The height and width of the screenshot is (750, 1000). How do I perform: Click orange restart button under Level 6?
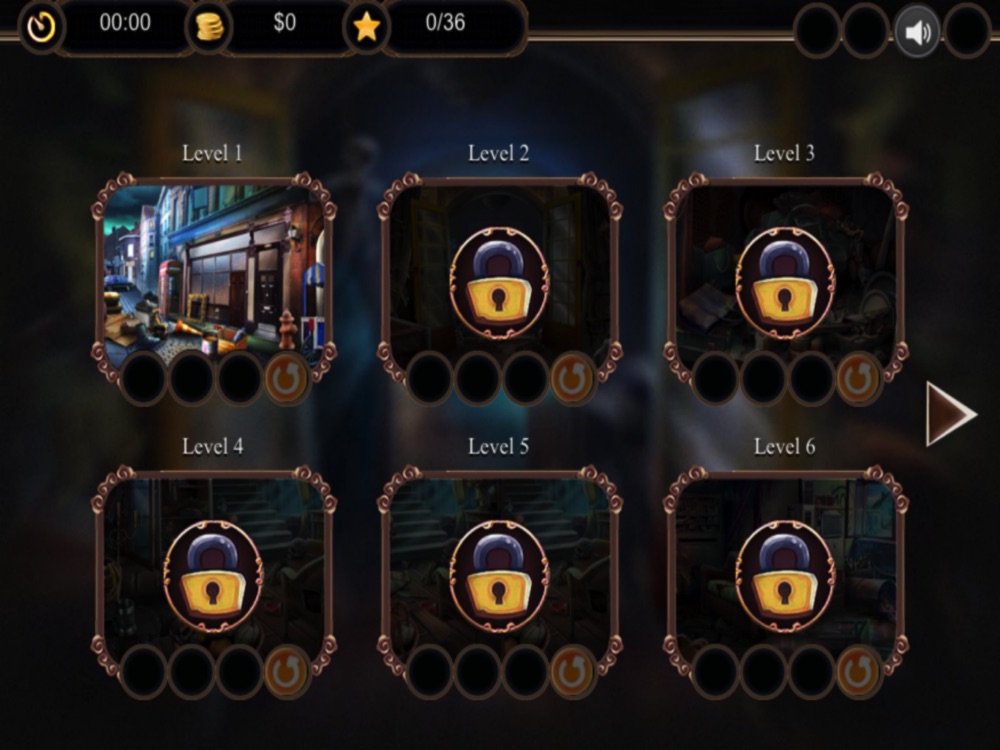coord(858,672)
